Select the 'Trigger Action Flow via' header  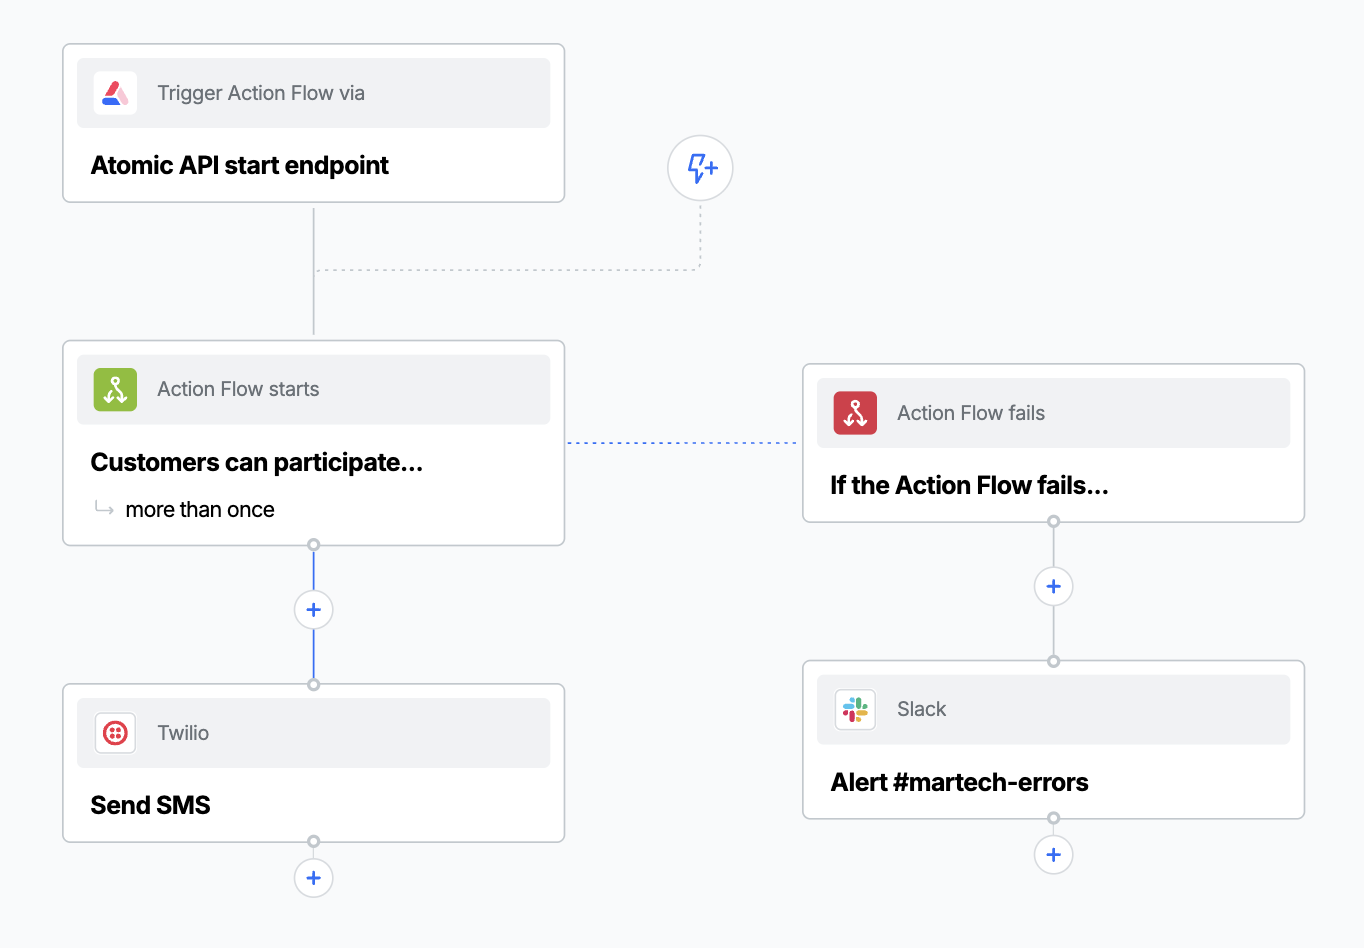[314, 93]
